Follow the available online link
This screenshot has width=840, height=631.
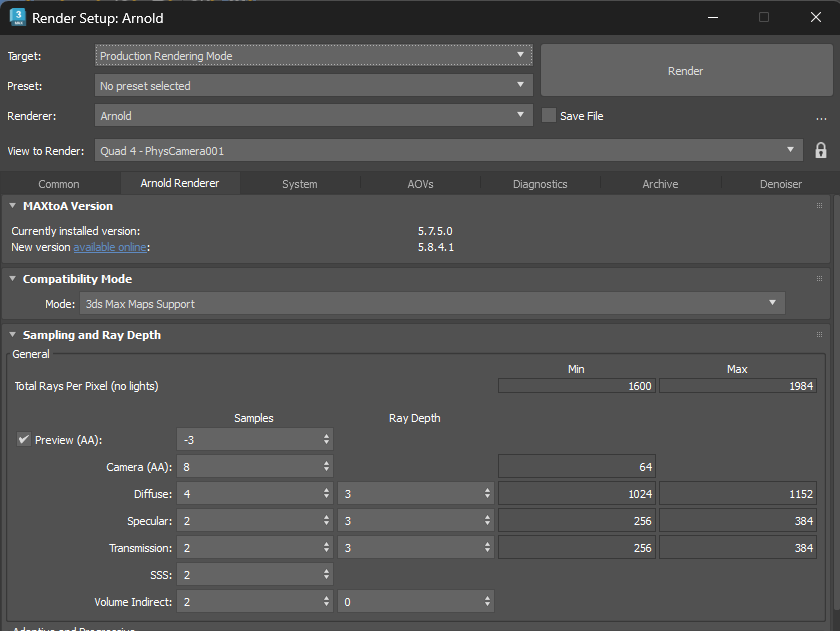click(x=110, y=247)
